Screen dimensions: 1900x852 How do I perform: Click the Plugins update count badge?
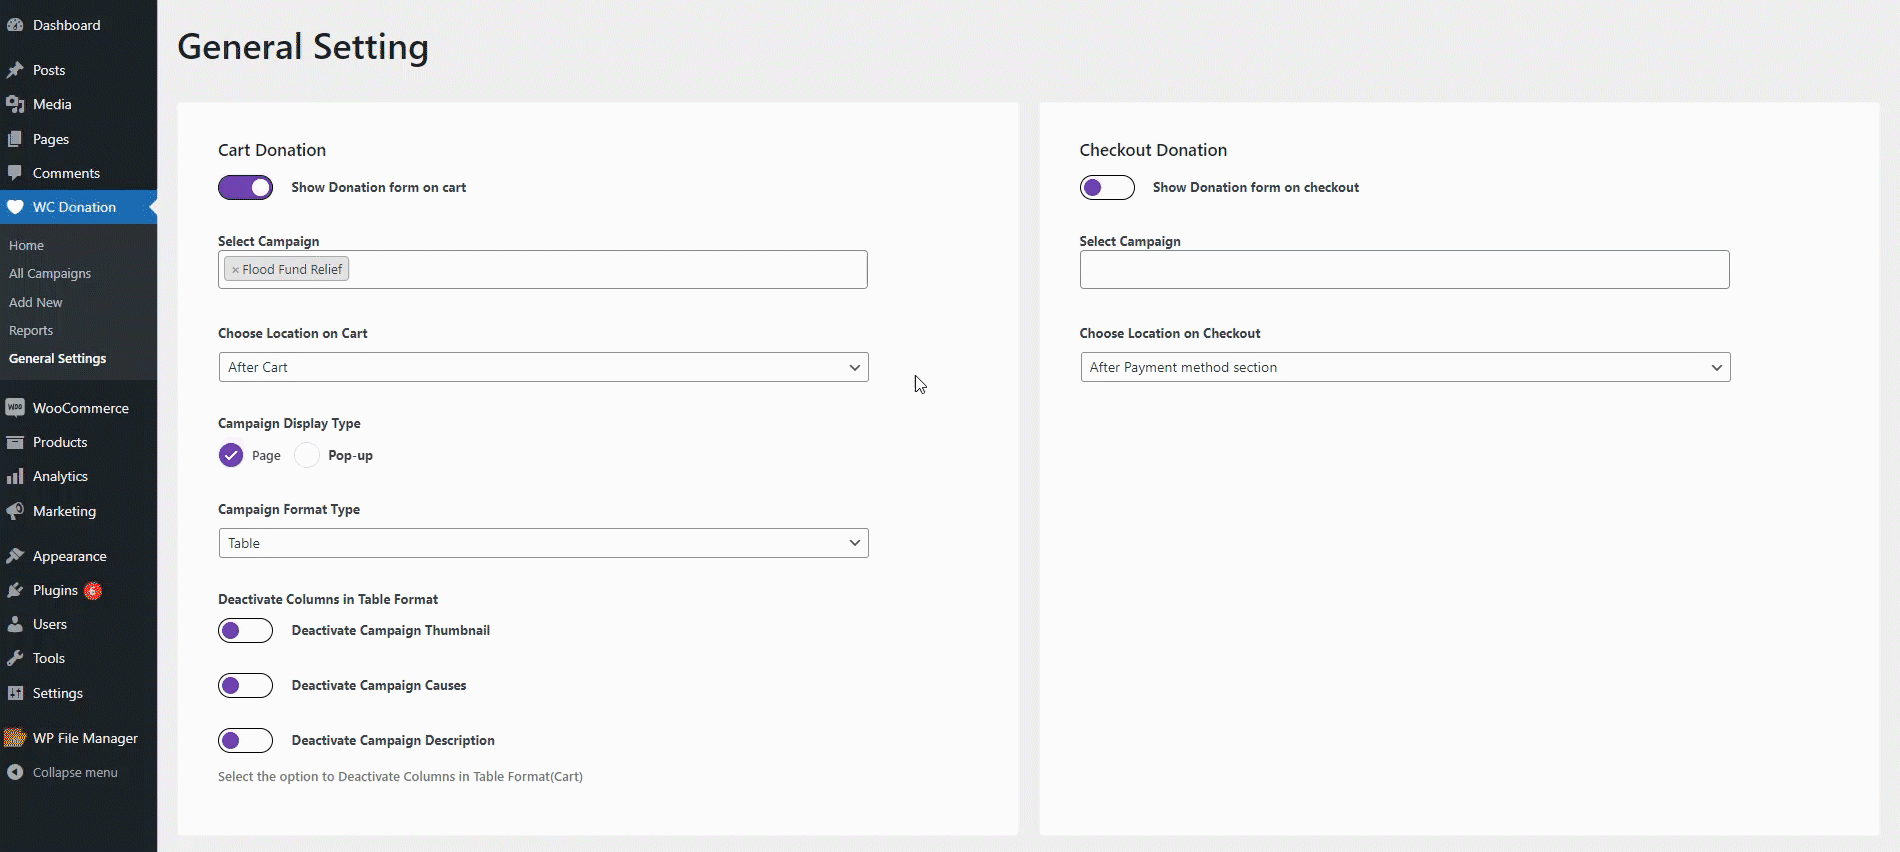pyautogui.click(x=93, y=590)
